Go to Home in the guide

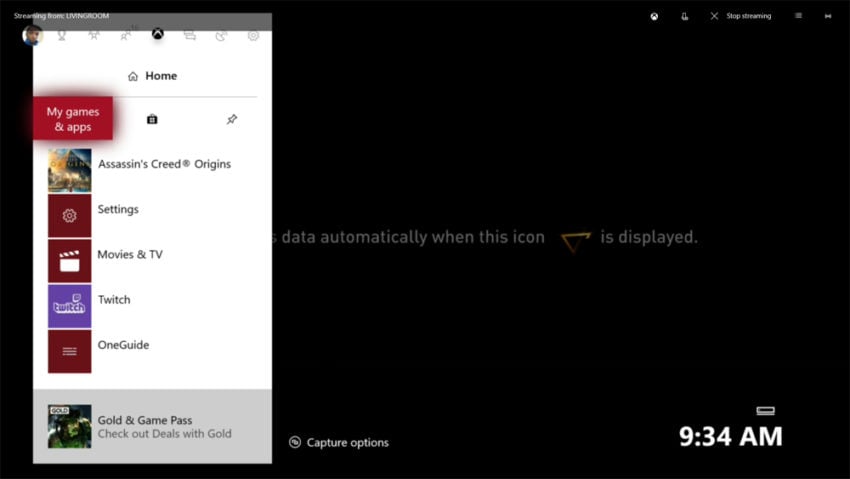click(152, 76)
